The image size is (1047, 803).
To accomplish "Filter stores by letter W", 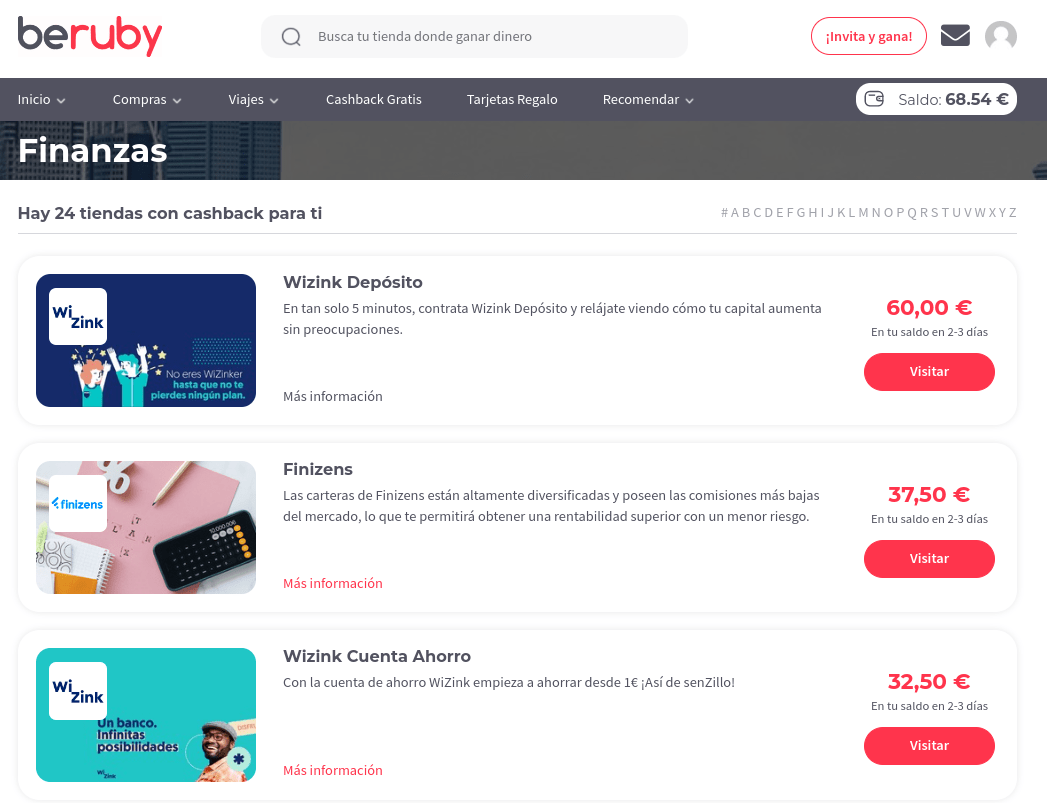I will click(x=980, y=213).
